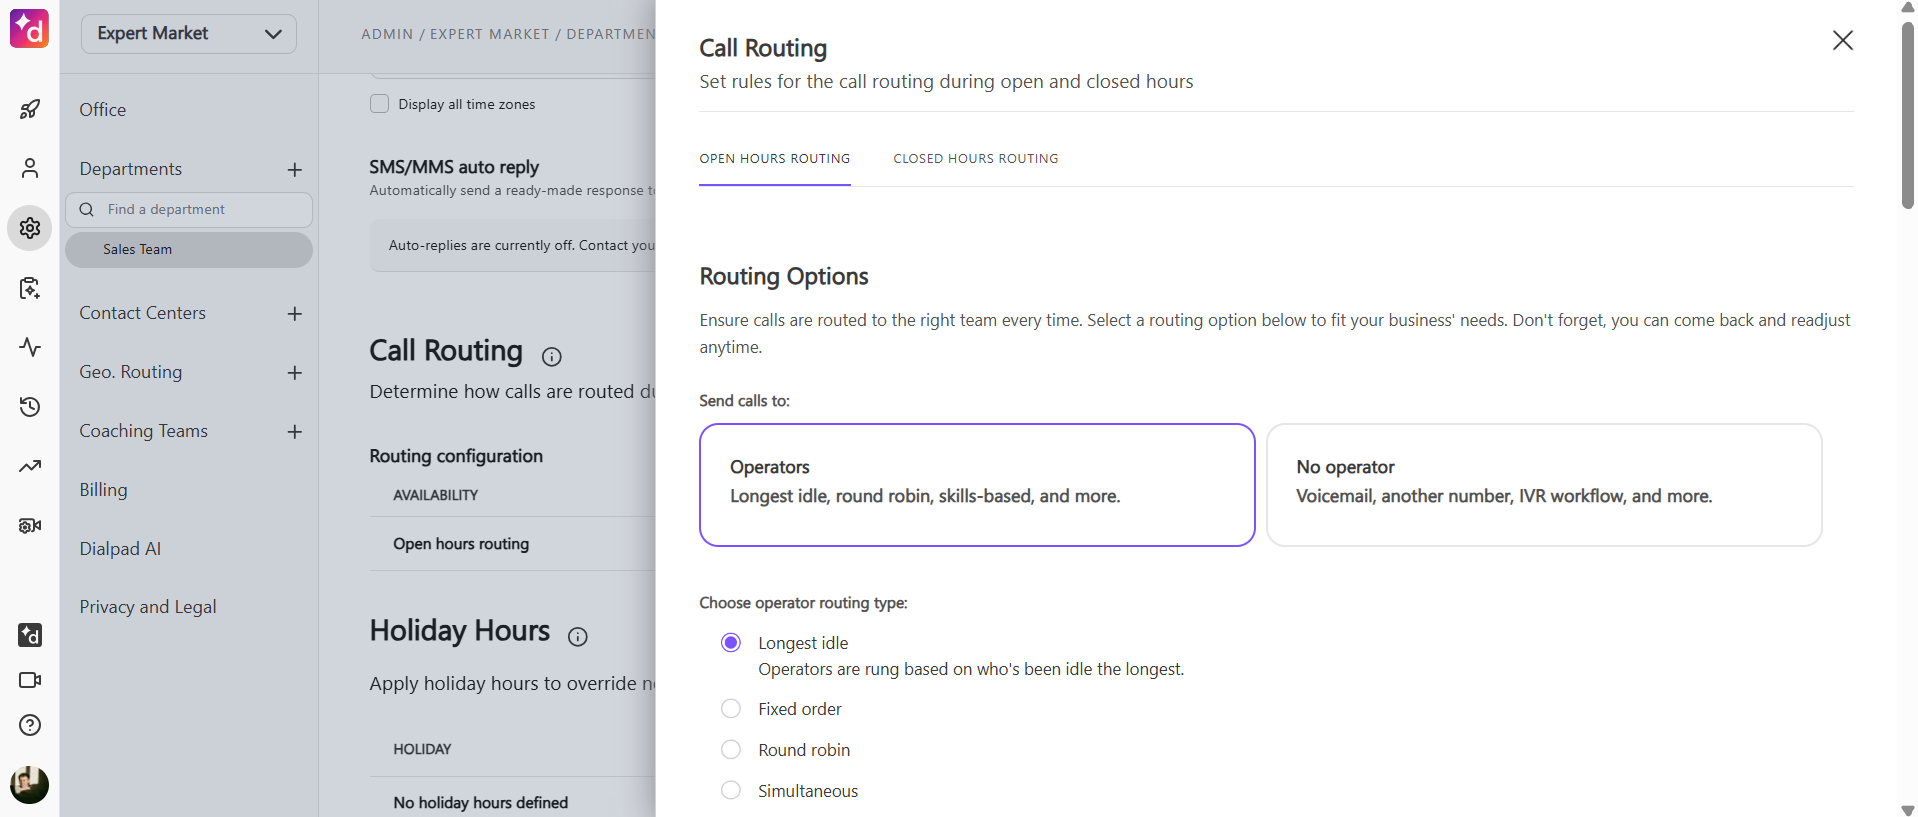Open the Expert Market office dropdown
Viewport: 1918px width, 817px height.
188,34
